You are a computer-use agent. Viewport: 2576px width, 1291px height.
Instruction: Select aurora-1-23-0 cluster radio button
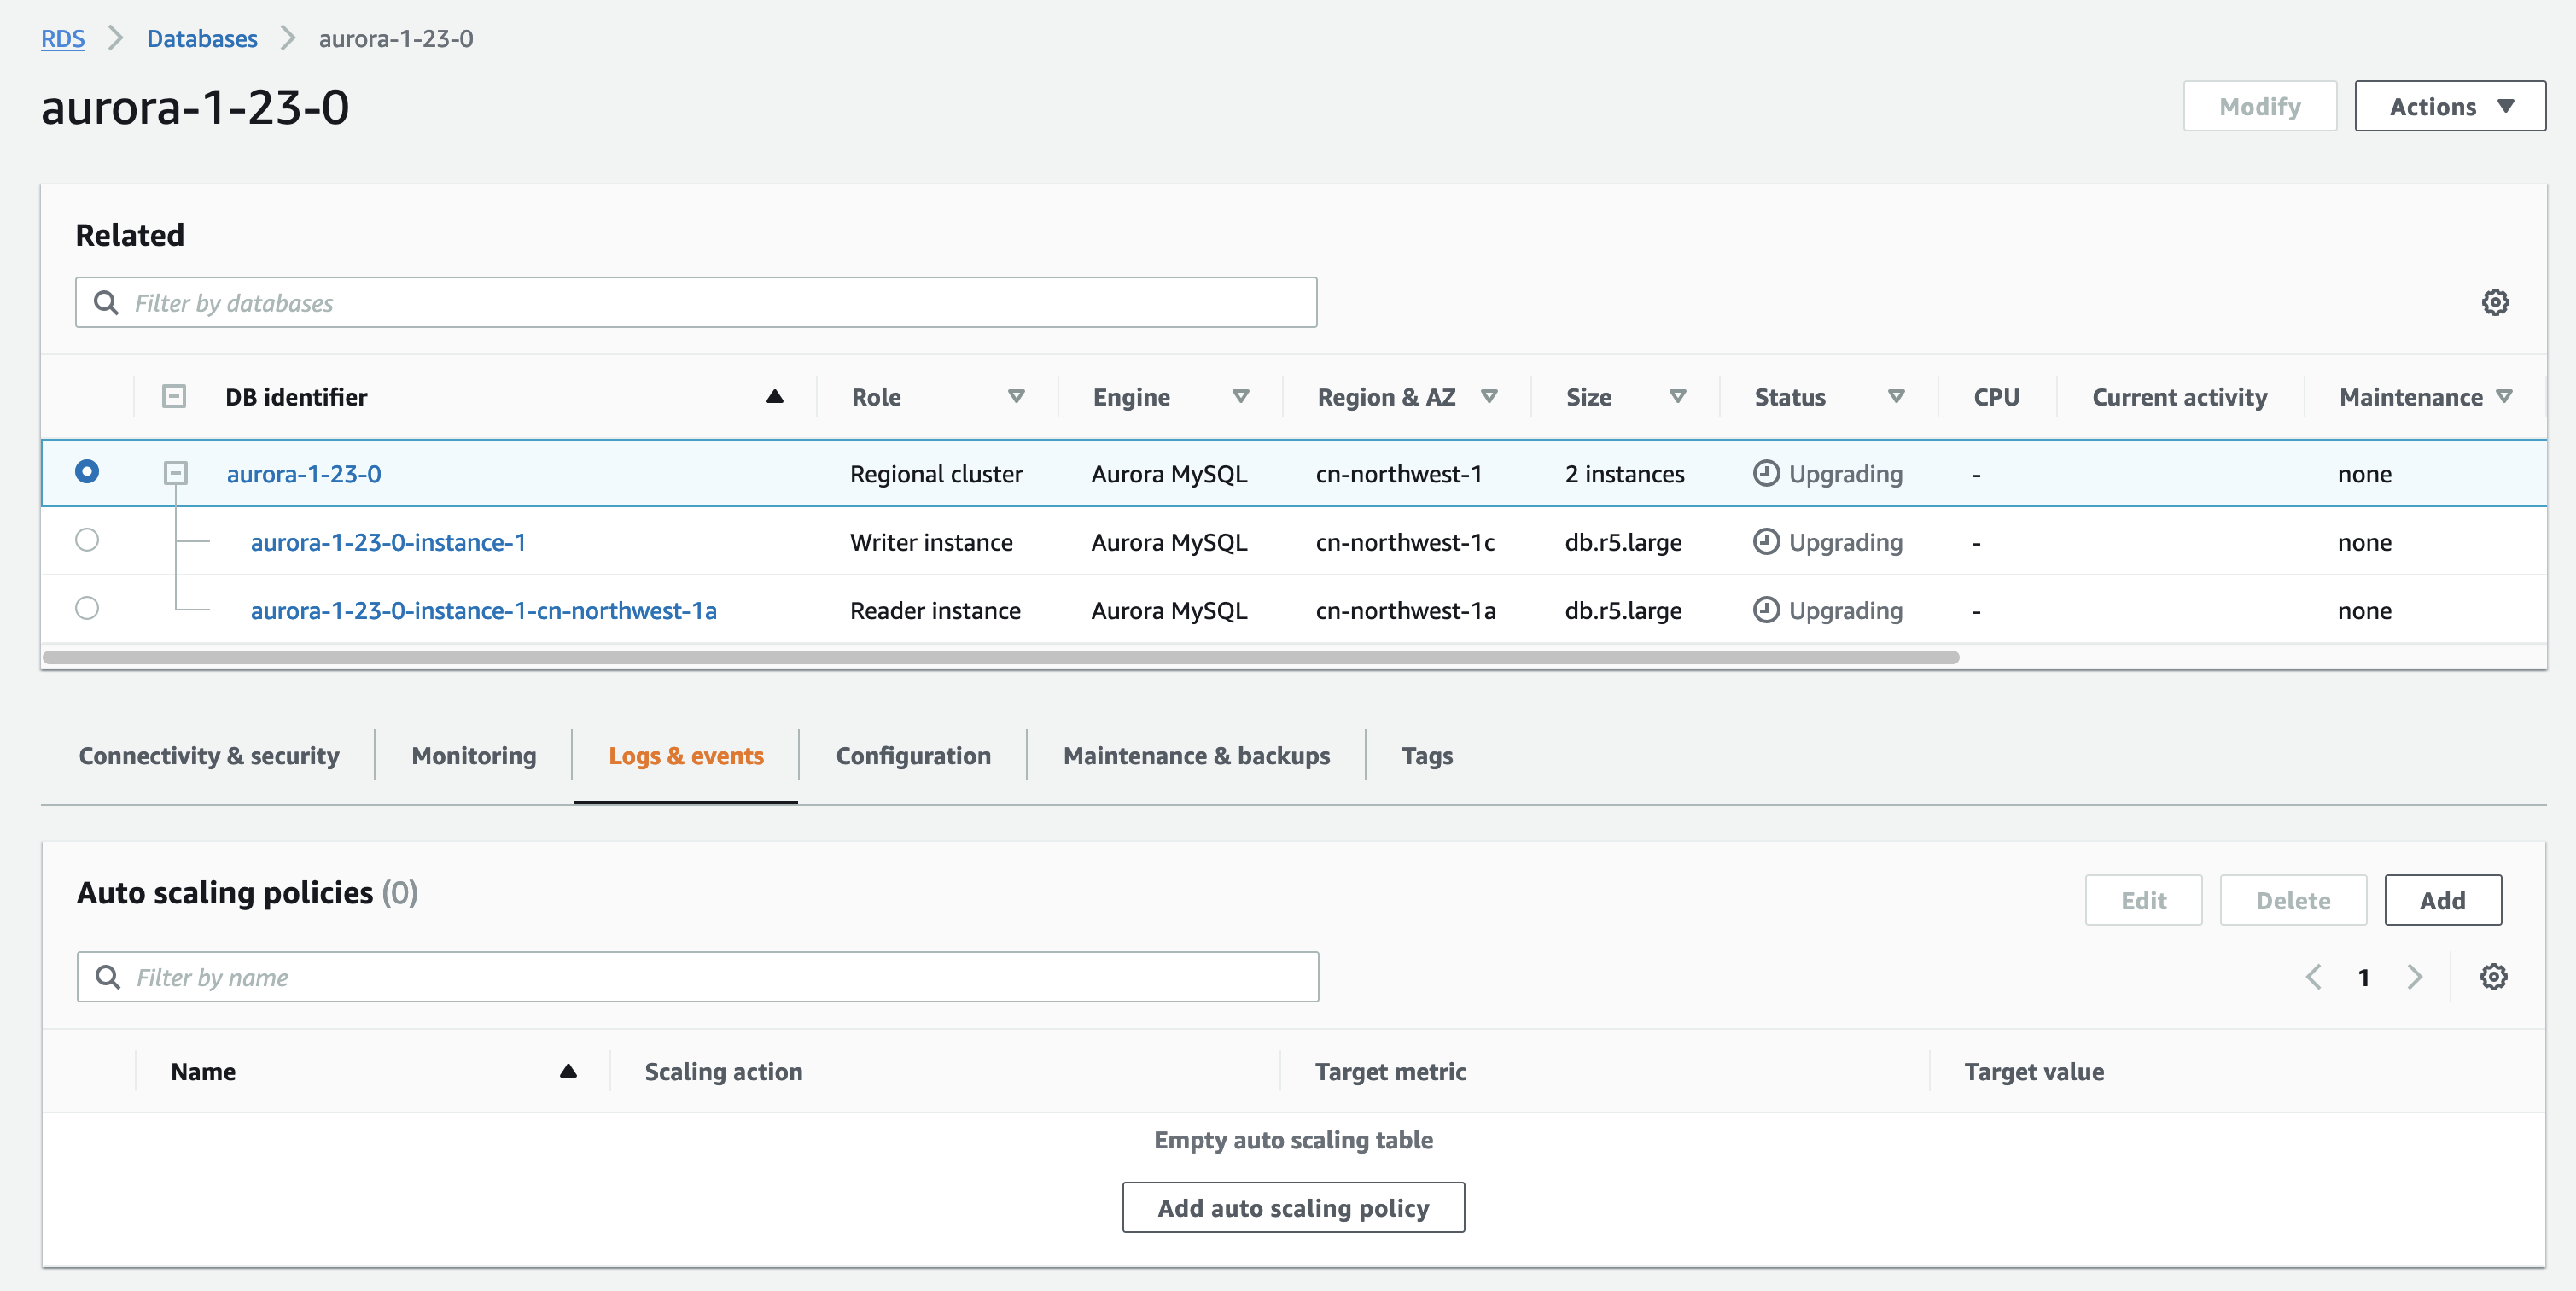[x=87, y=471]
